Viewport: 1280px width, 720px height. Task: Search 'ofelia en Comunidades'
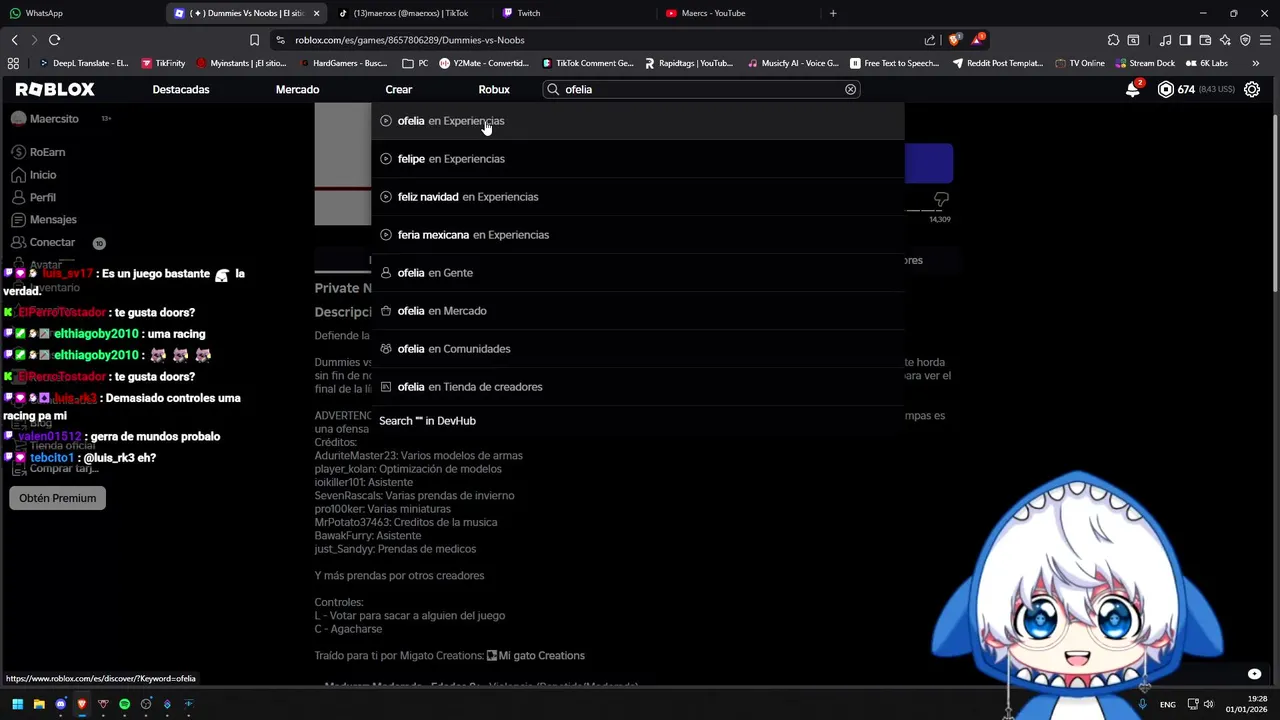[638, 349]
